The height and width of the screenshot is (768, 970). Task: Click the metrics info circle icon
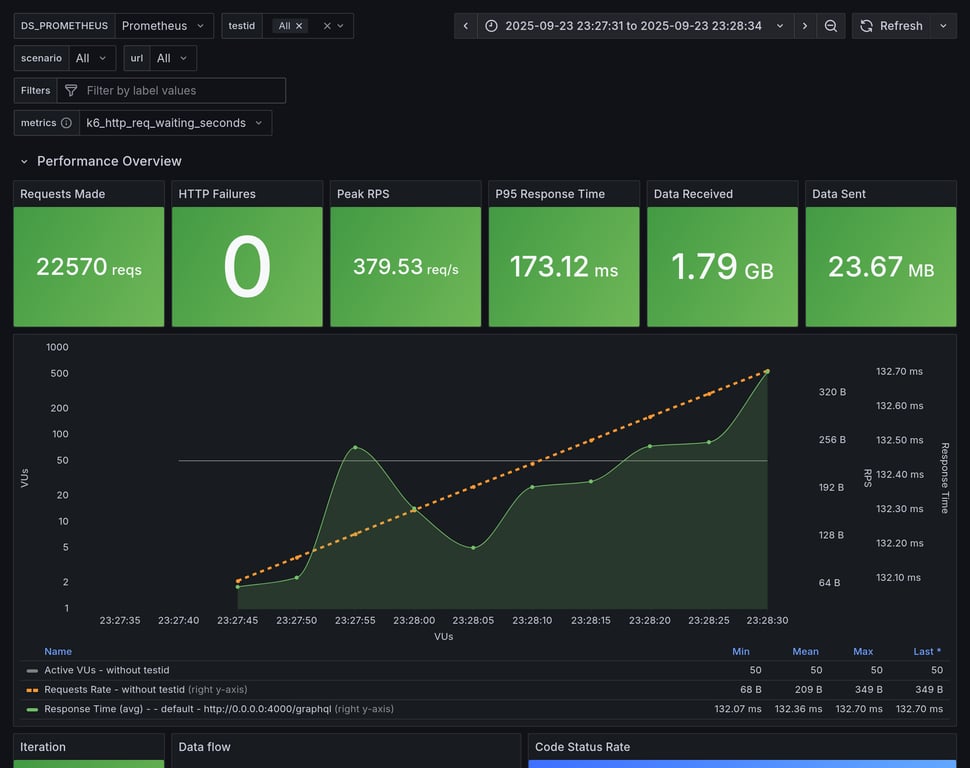66,123
